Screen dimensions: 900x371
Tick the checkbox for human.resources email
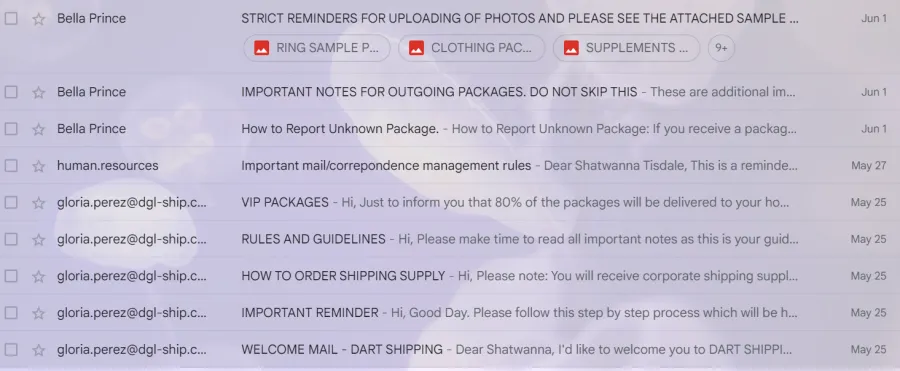click(x=11, y=166)
